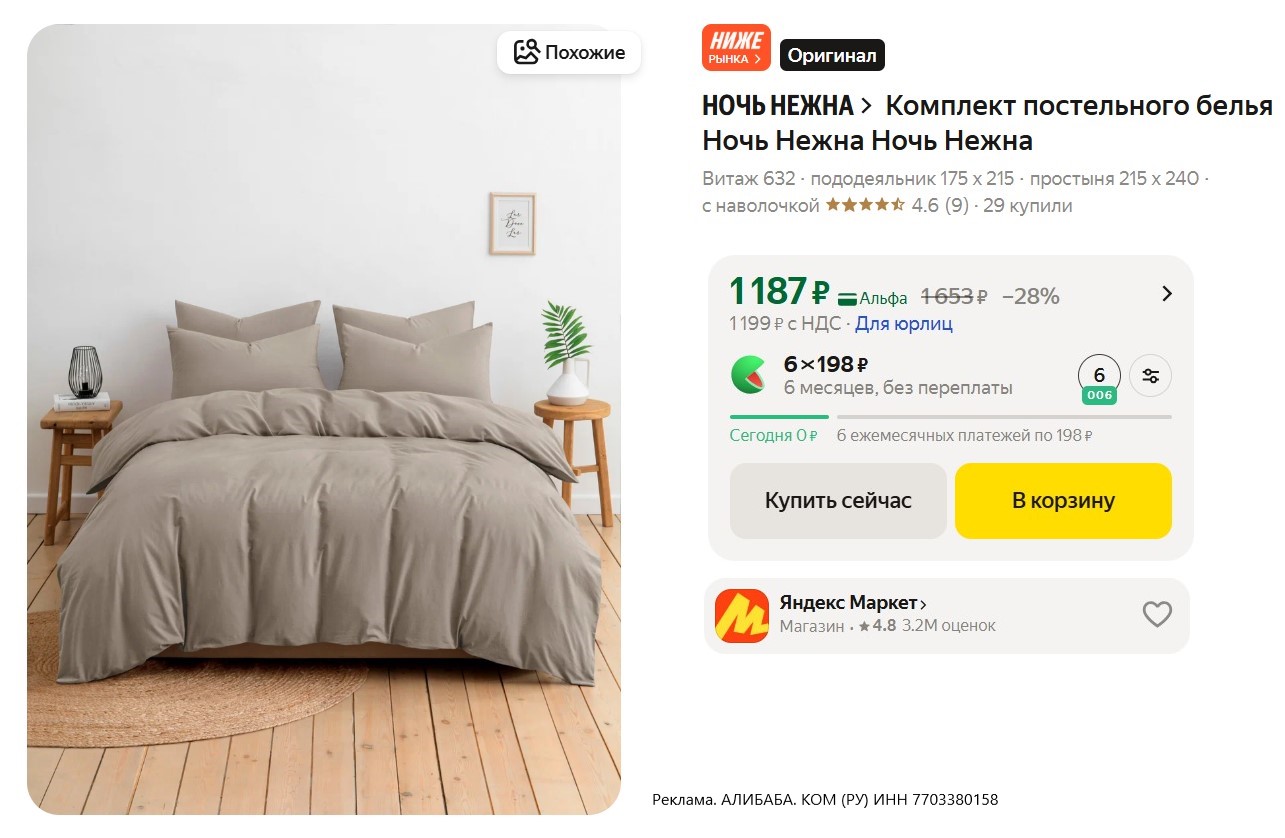Click the Ниже рынка orange badge
The image size is (1285, 838).
click(x=736, y=47)
